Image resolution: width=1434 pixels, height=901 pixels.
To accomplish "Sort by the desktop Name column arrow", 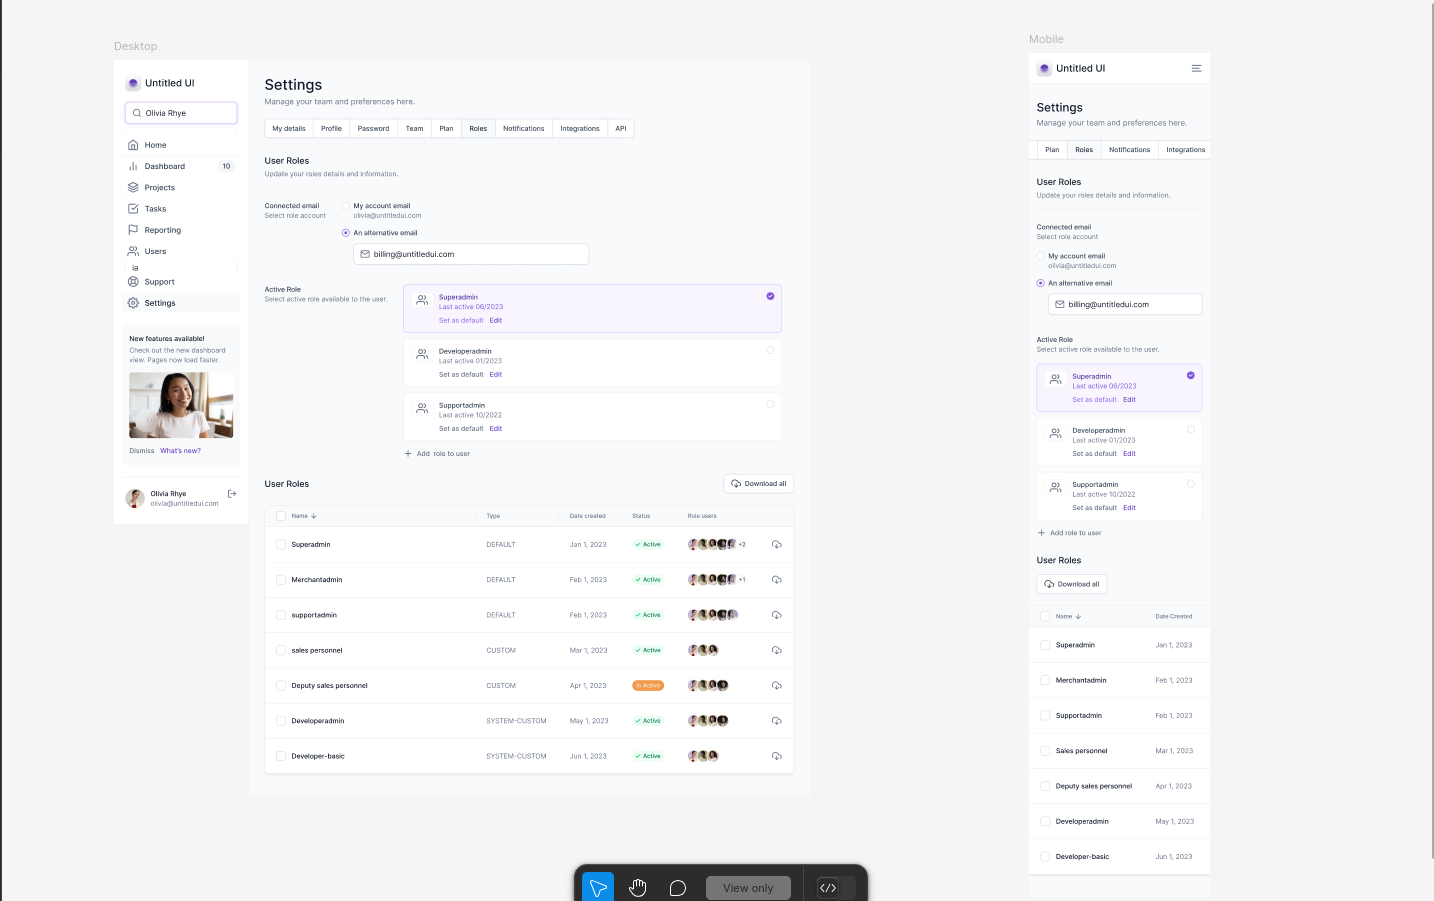I will (314, 516).
